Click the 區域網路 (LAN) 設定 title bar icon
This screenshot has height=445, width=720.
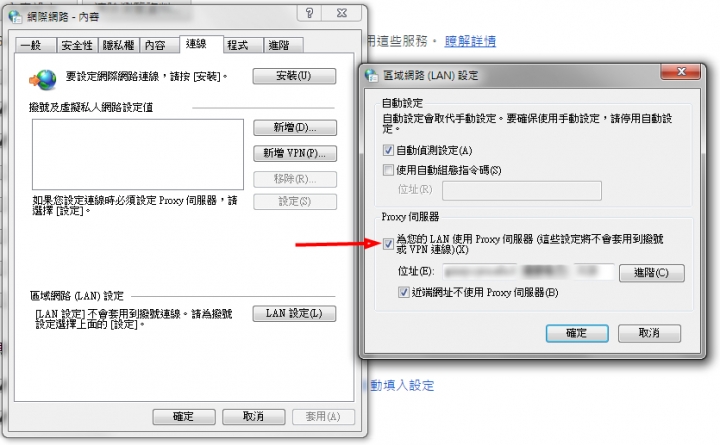(x=371, y=75)
